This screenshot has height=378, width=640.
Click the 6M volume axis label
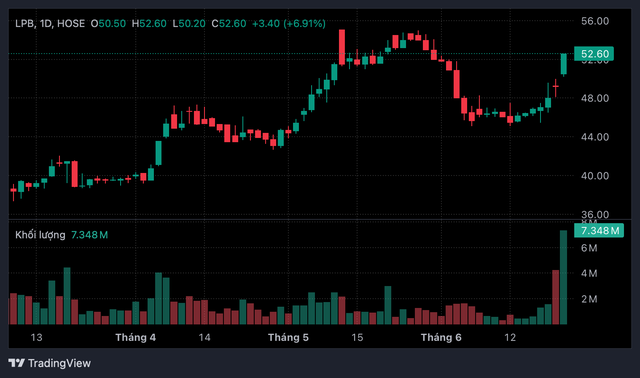coord(589,248)
